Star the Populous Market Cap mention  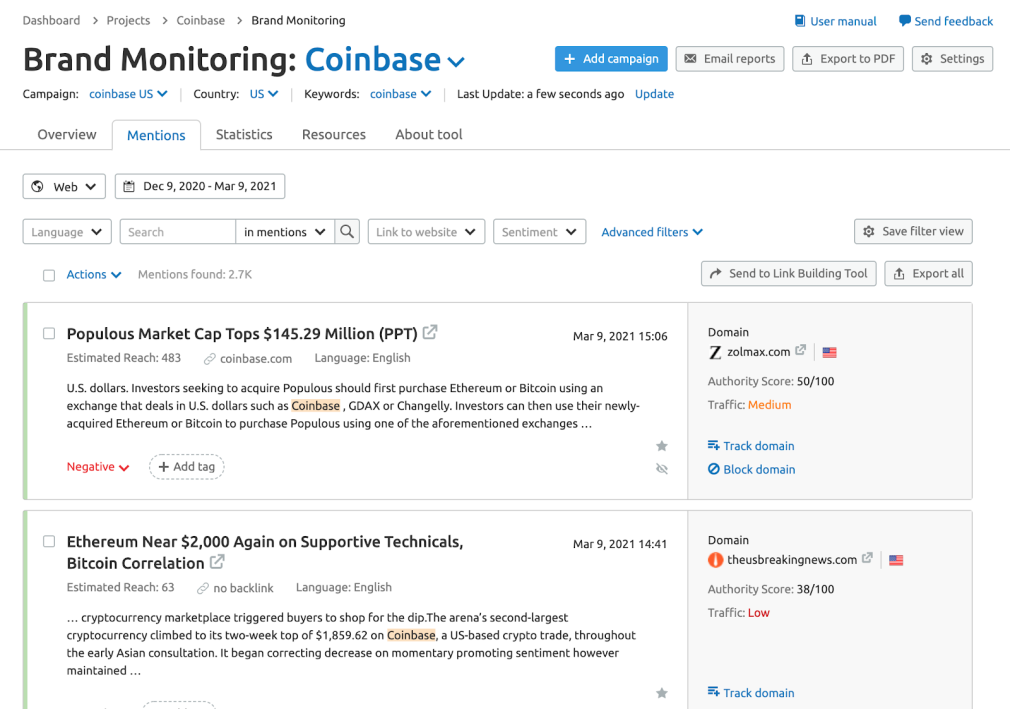pos(661,446)
